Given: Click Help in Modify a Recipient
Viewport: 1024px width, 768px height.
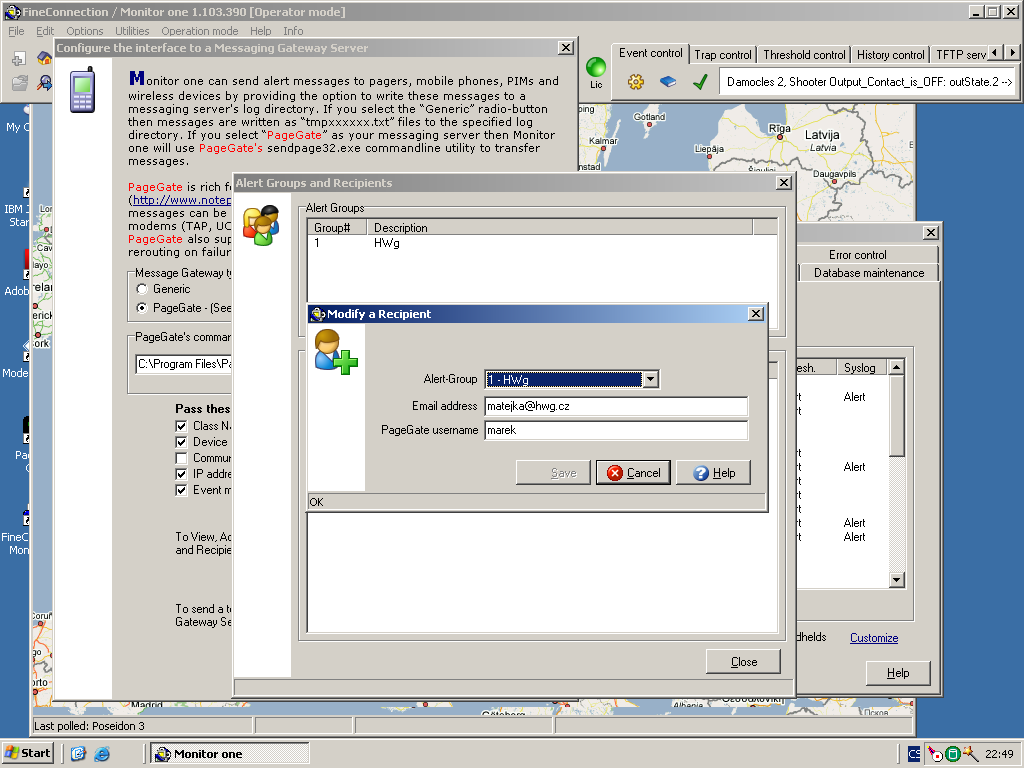Looking at the screenshot, I should click(713, 473).
